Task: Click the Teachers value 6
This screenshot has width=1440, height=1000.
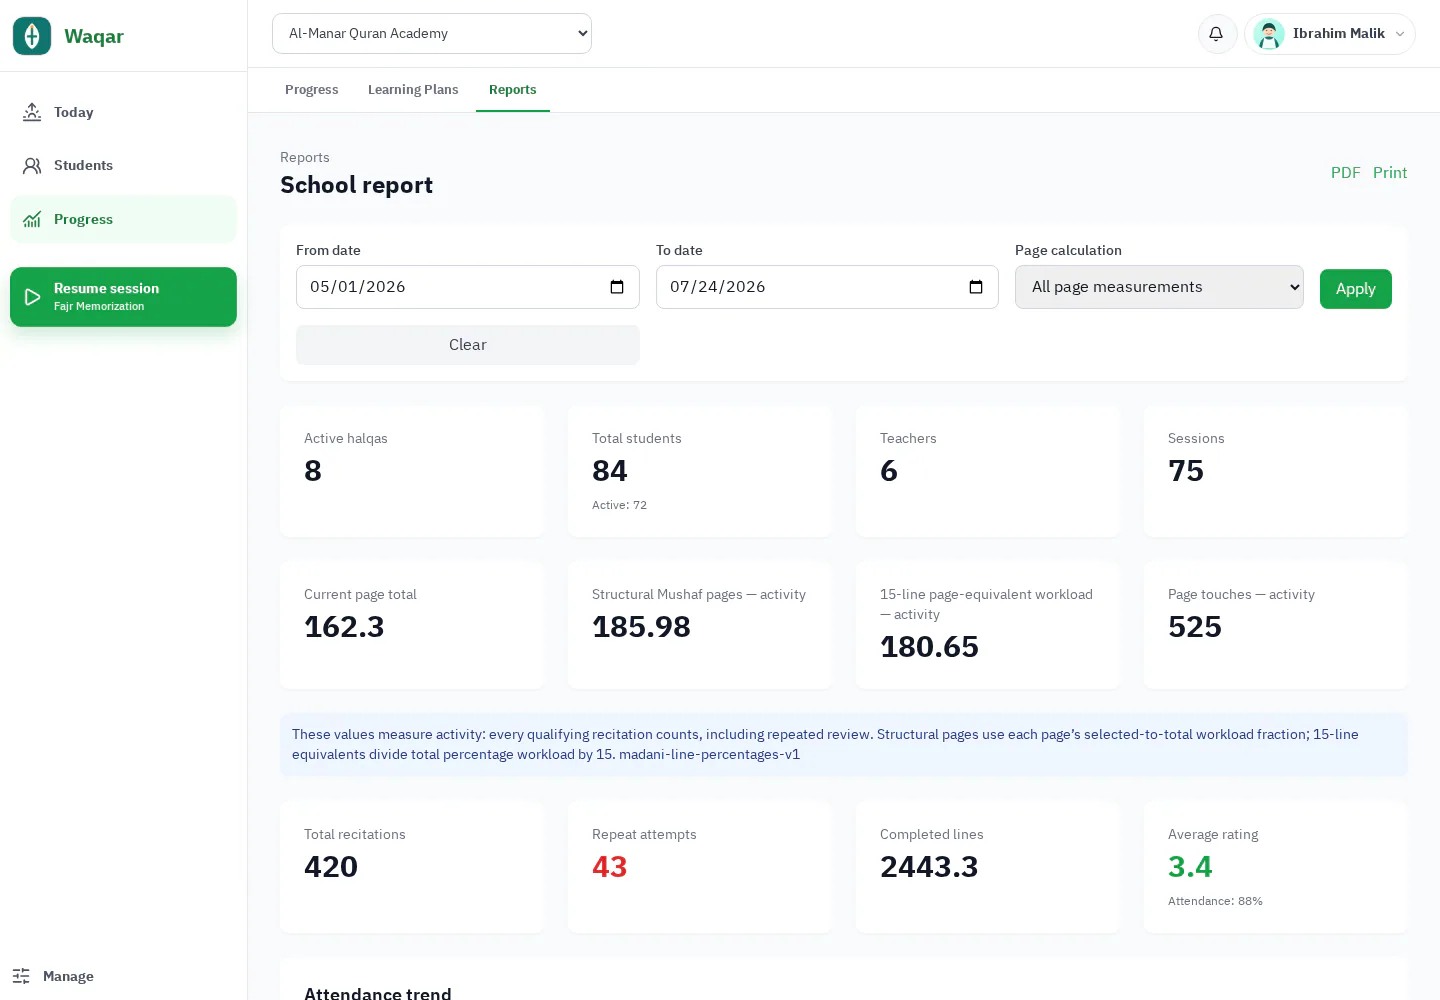Action: 889,471
